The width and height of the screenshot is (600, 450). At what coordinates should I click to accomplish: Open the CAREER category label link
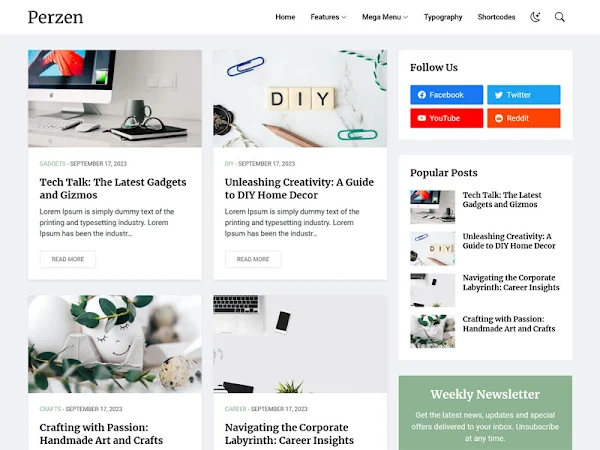236,409
